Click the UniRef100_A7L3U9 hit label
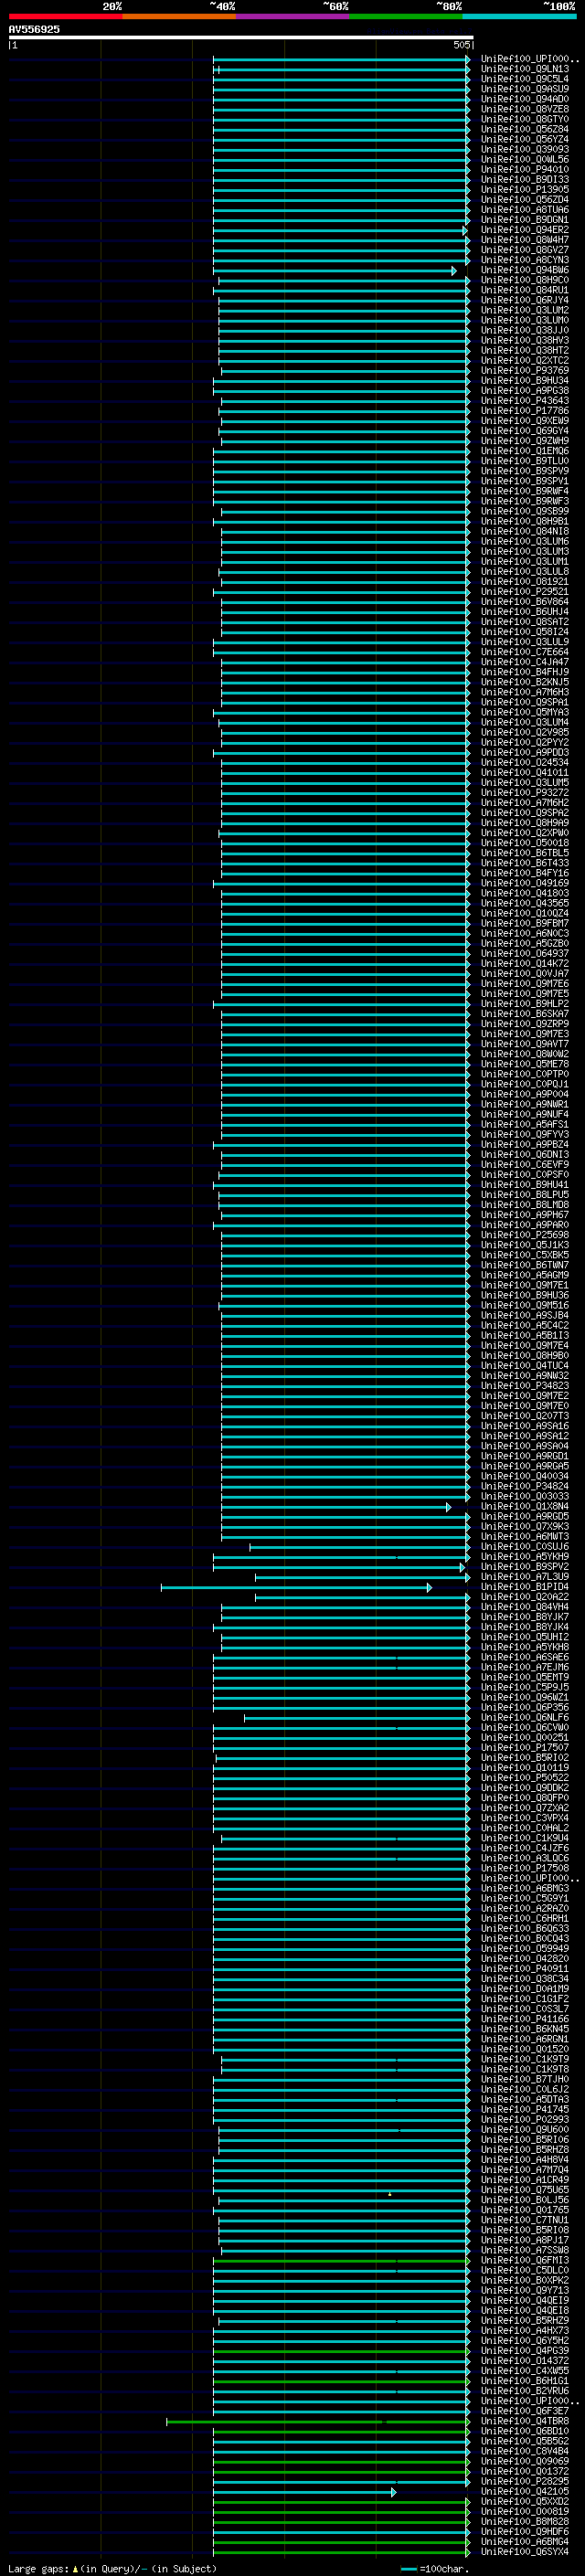The image size is (585, 2576). [524, 1576]
